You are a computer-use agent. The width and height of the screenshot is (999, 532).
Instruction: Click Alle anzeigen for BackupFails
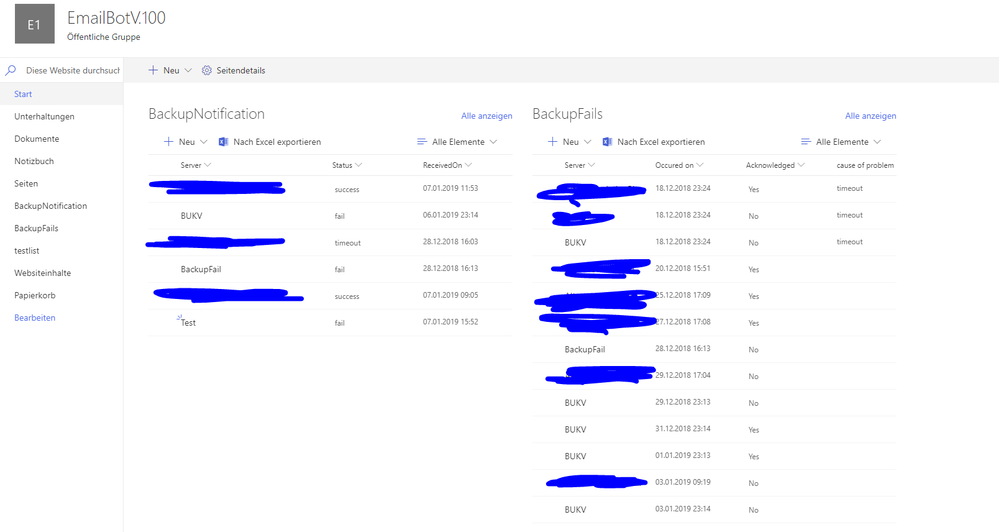(870, 115)
